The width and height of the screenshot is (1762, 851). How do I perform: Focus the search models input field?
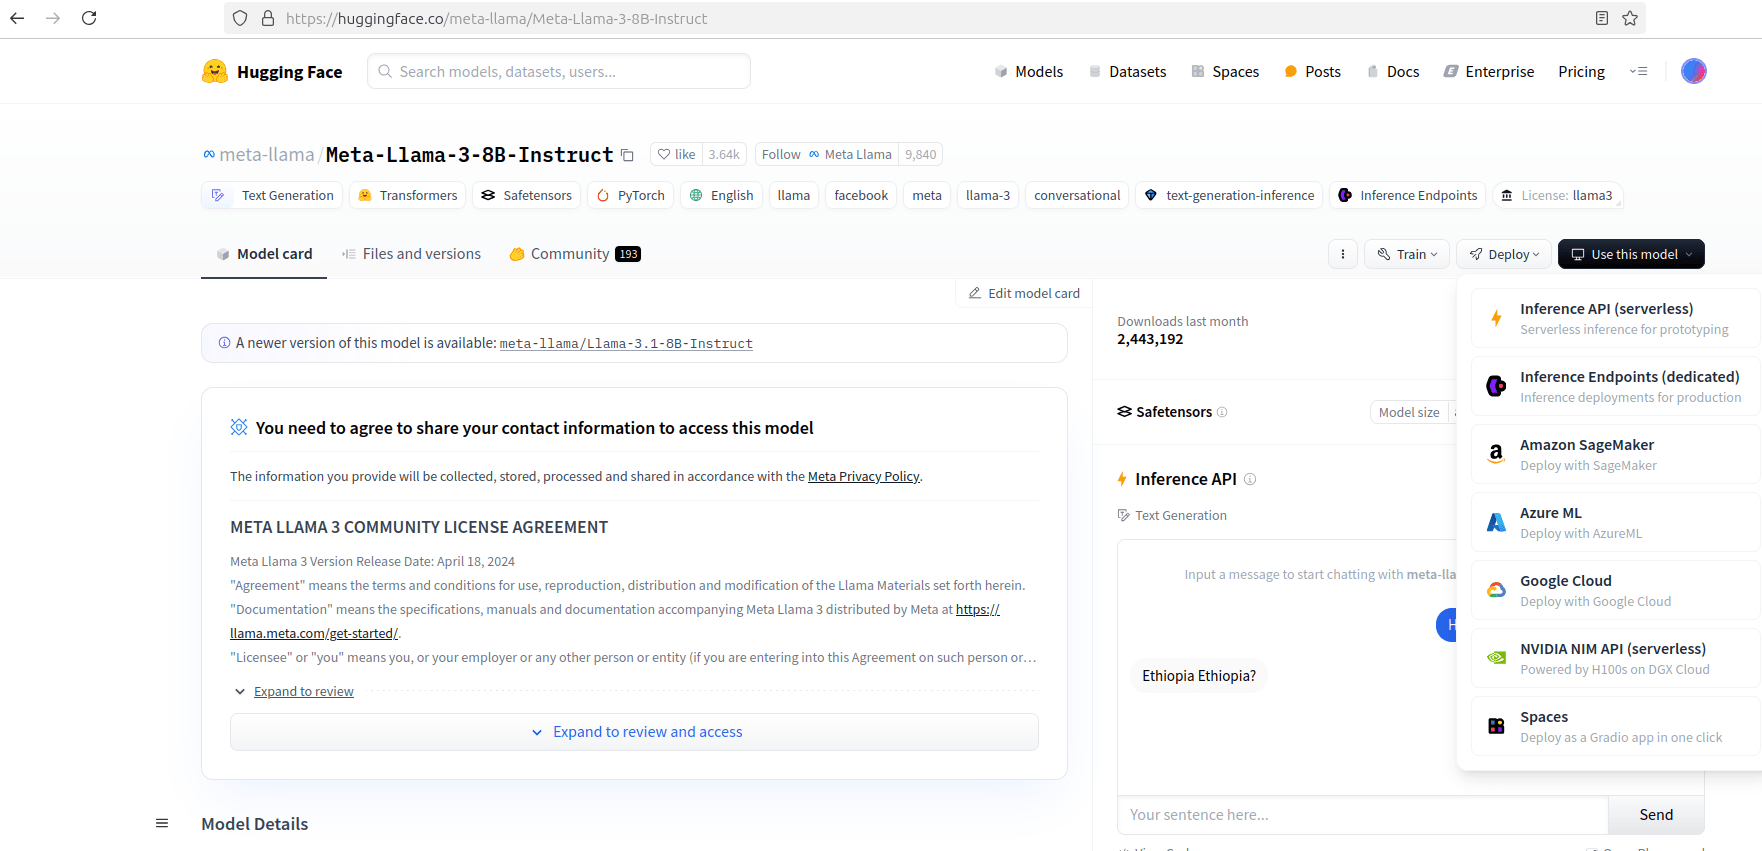coord(559,71)
